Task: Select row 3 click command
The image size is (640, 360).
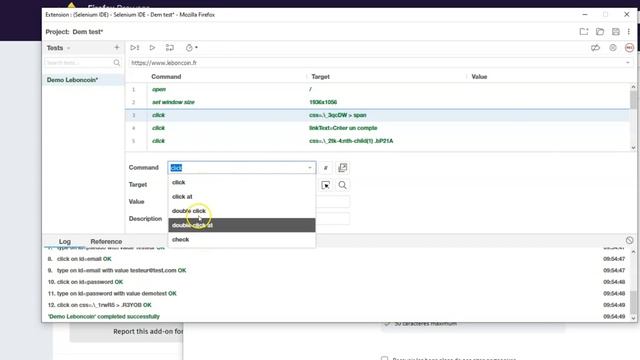Action: click(x=377, y=115)
